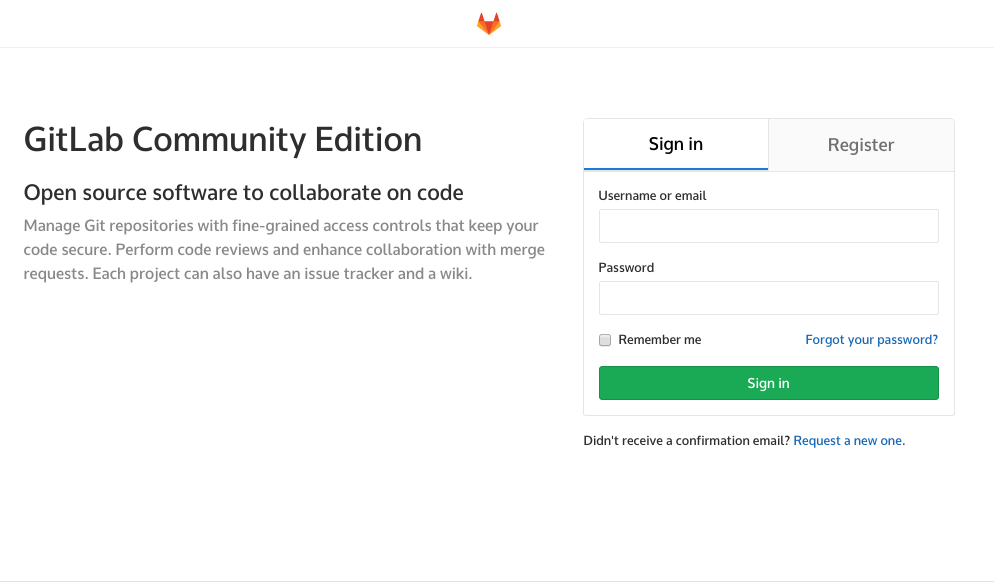Focus the Username or email field
This screenshot has height=583, width=994.
pyautogui.click(x=768, y=226)
